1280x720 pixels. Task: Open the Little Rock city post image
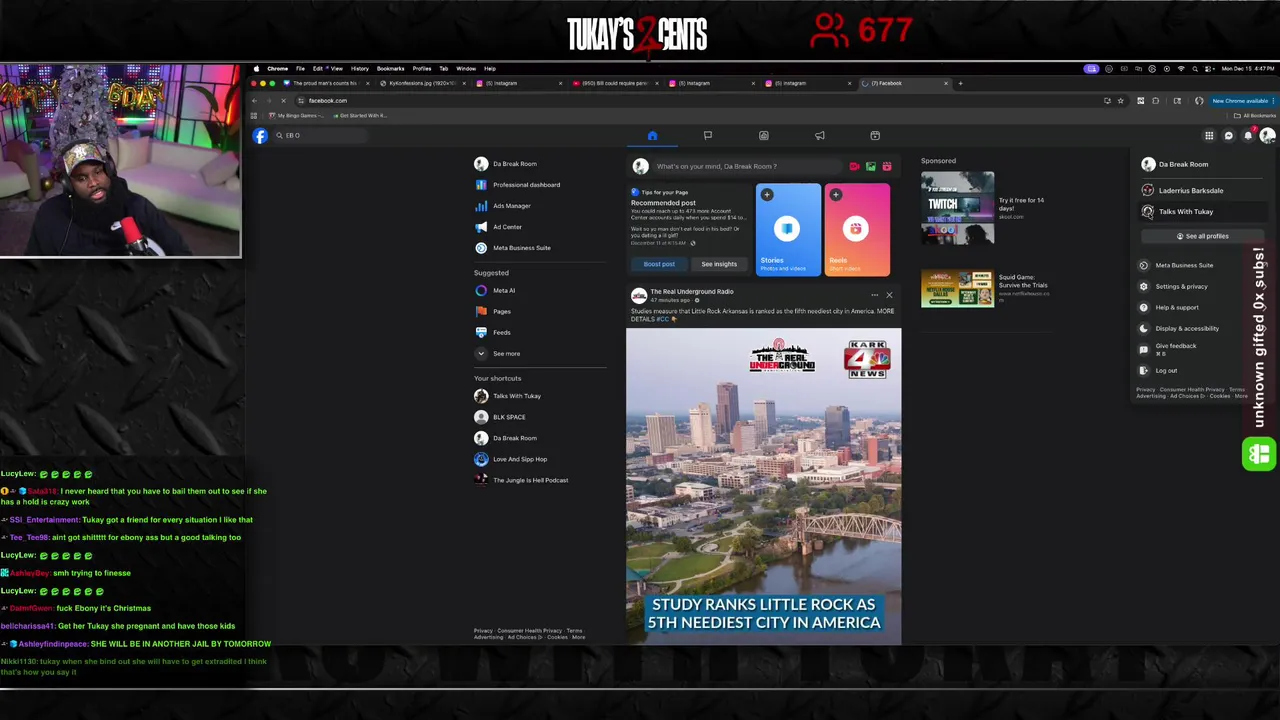(764, 487)
